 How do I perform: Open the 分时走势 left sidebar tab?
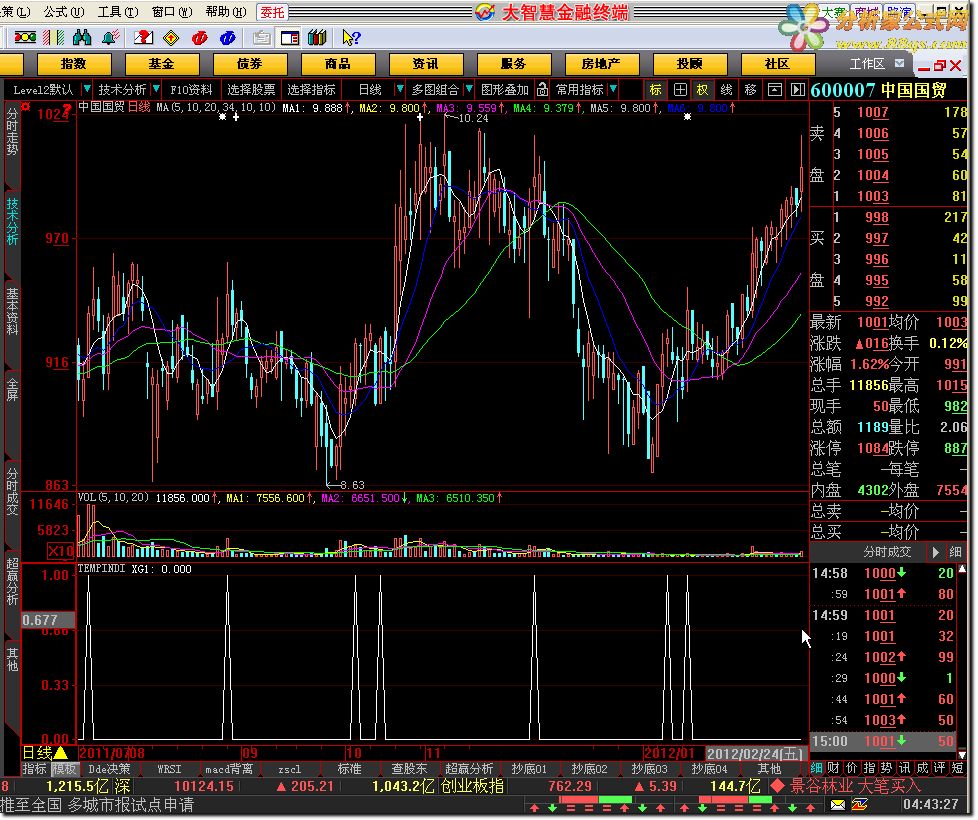pyautogui.click(x=12, y=131)
